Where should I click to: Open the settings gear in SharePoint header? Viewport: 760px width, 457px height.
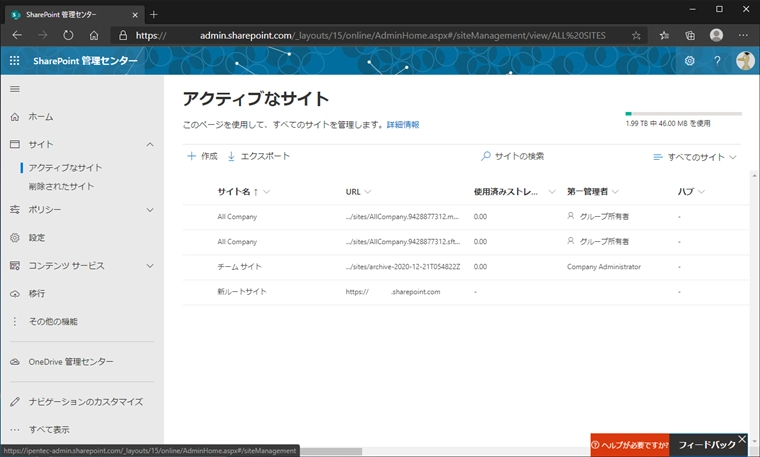pyautogui.click(x=689, y=61)
